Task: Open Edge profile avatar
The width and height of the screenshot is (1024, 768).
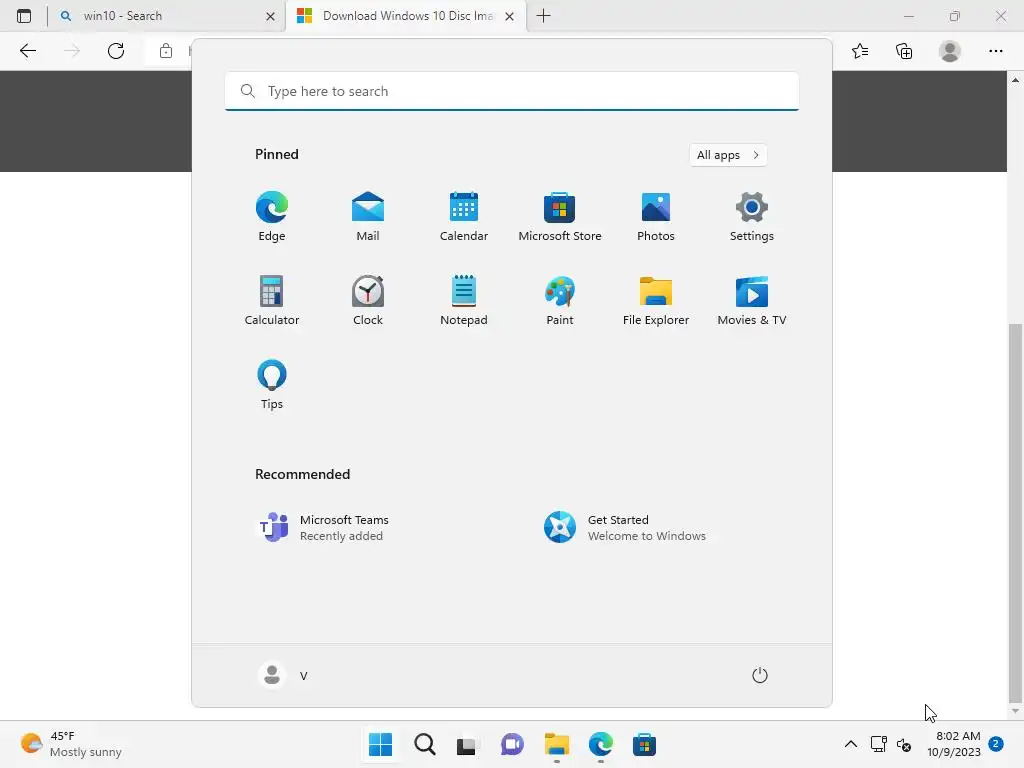Action: coord(950,51)
